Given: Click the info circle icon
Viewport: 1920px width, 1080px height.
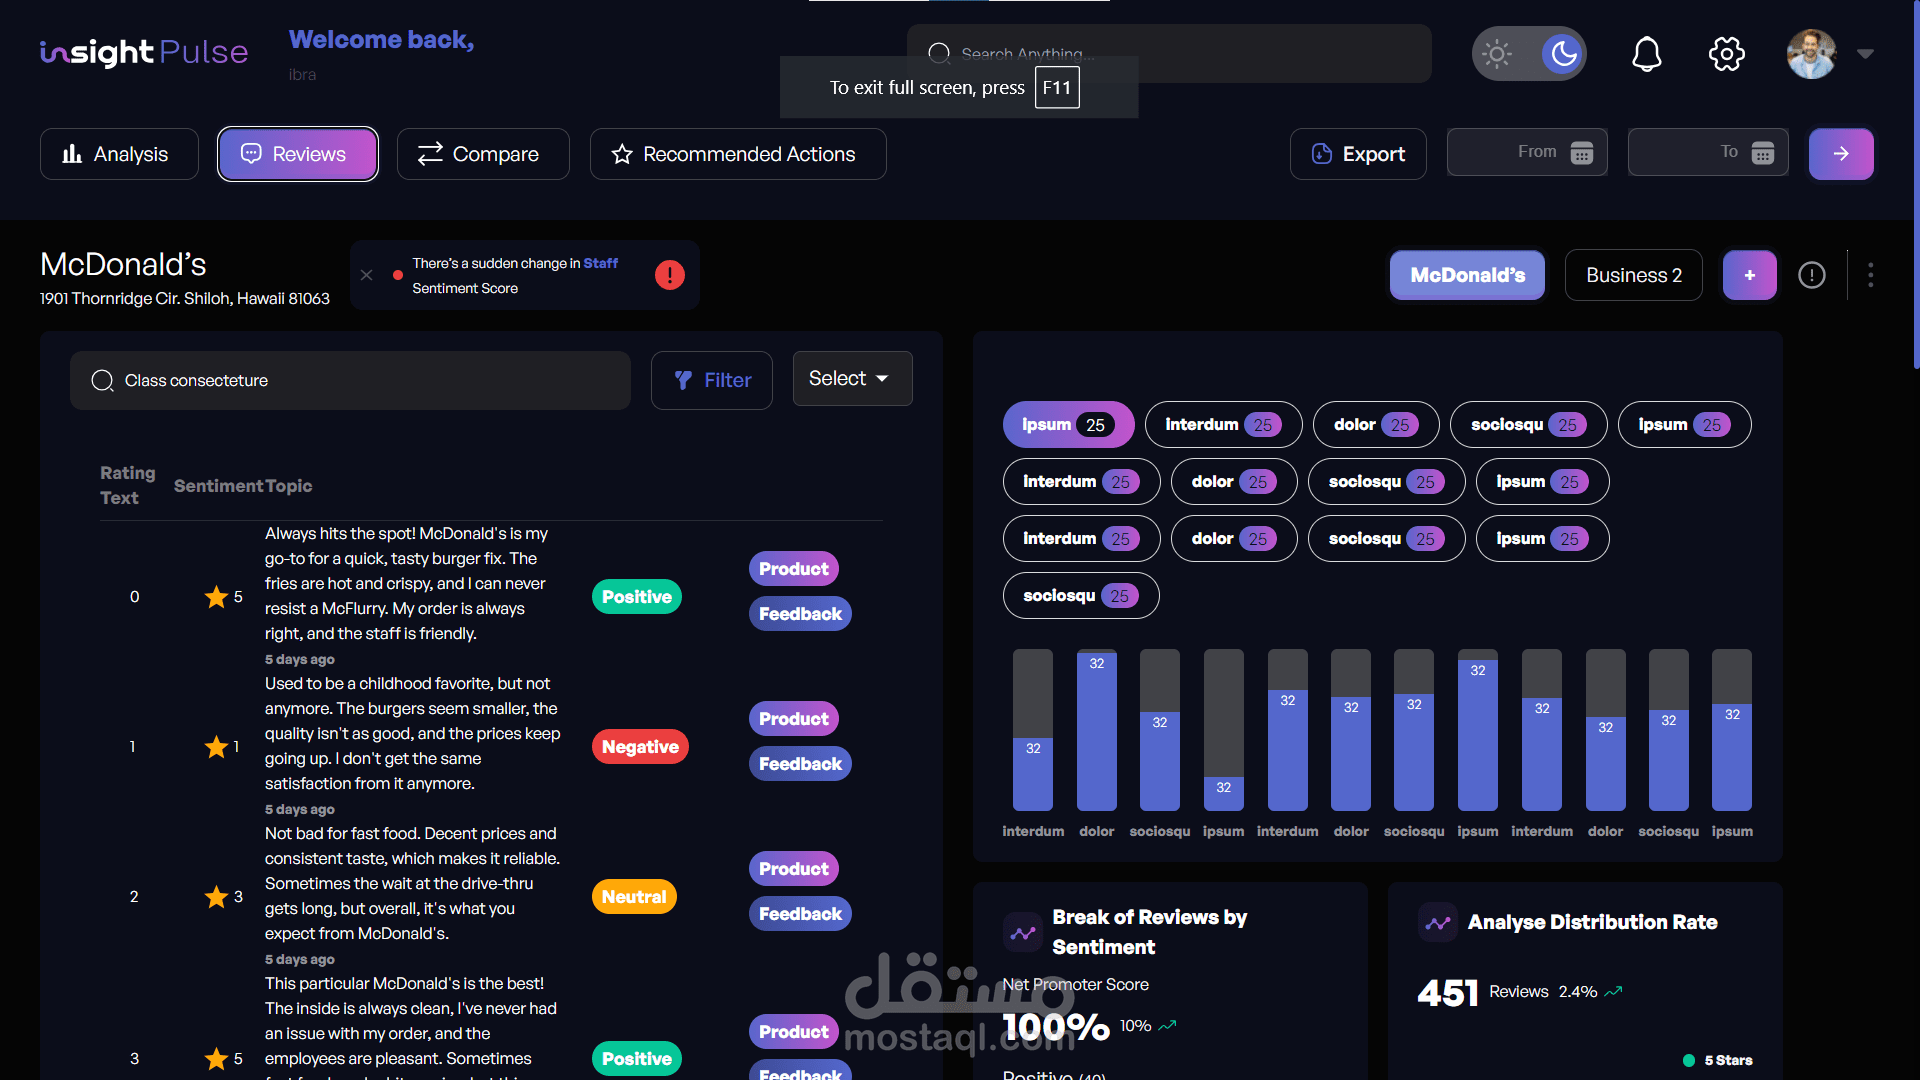Looking at the screenshot, I should (1811, 275).
